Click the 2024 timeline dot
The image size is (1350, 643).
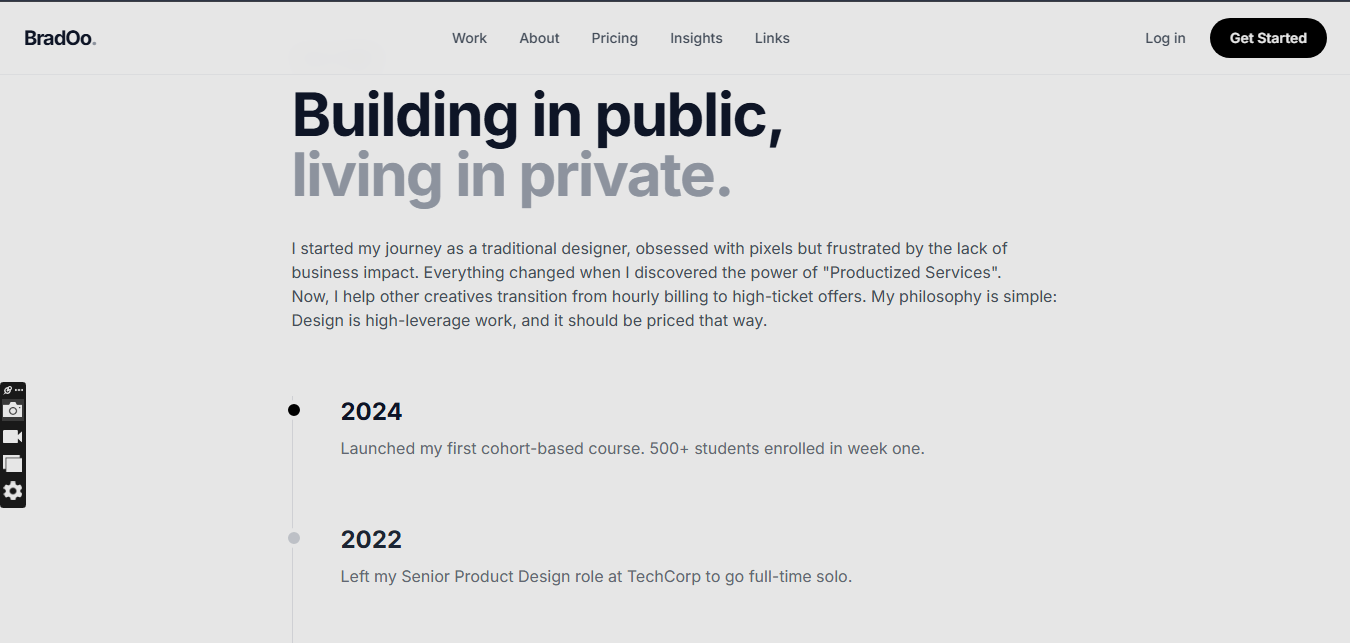[294, 410]
